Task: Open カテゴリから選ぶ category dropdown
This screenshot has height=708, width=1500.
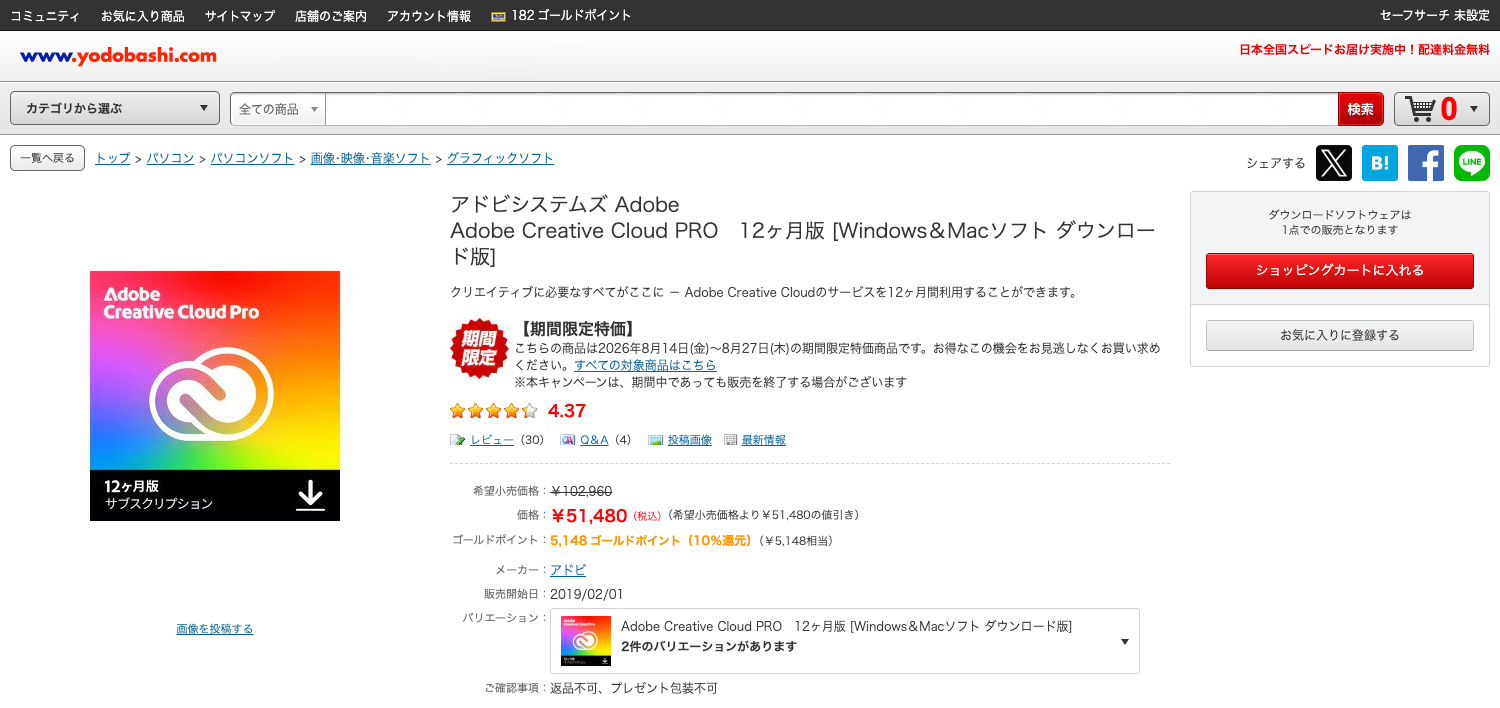Action: 115,109
